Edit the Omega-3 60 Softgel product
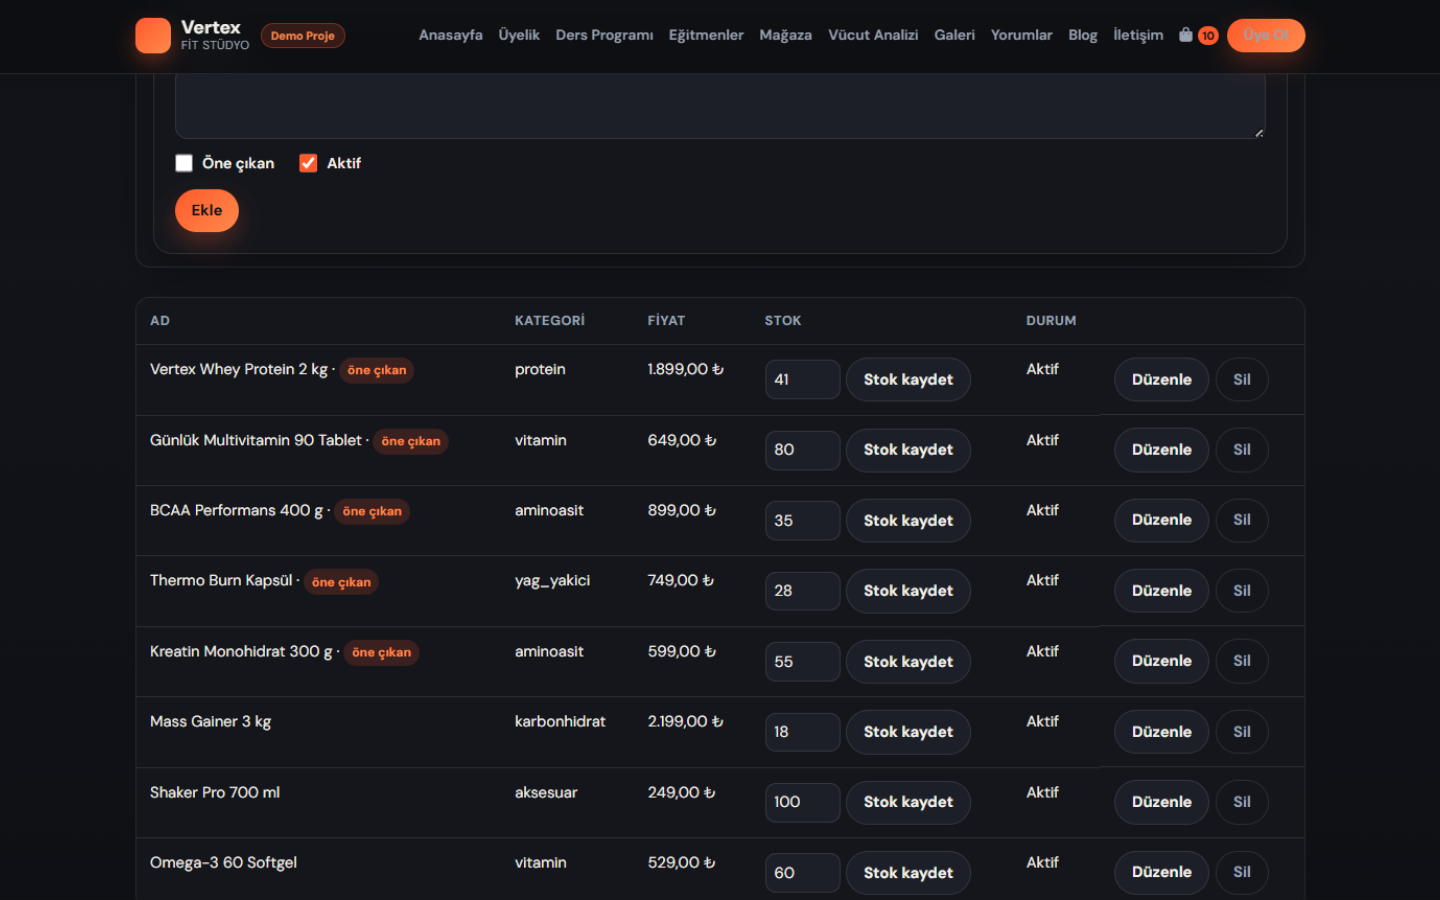Screen dimensions: 1440x900 click(1161, 872)
